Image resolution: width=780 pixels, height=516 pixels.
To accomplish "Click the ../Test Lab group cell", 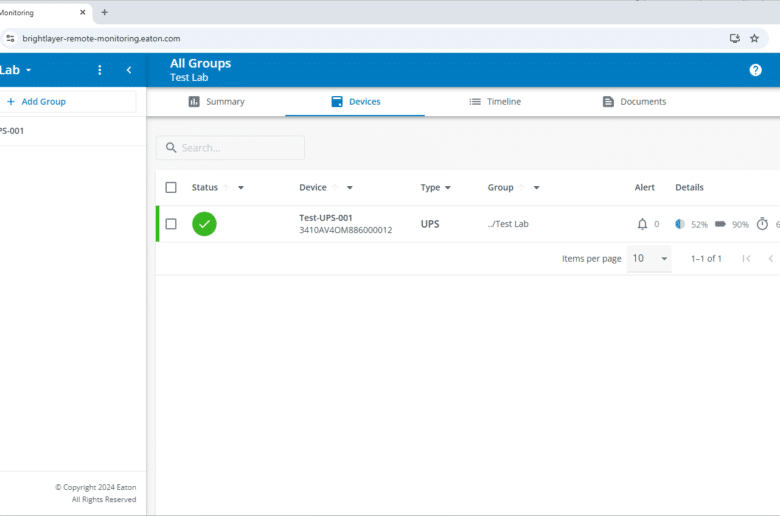I will point(508,224).
